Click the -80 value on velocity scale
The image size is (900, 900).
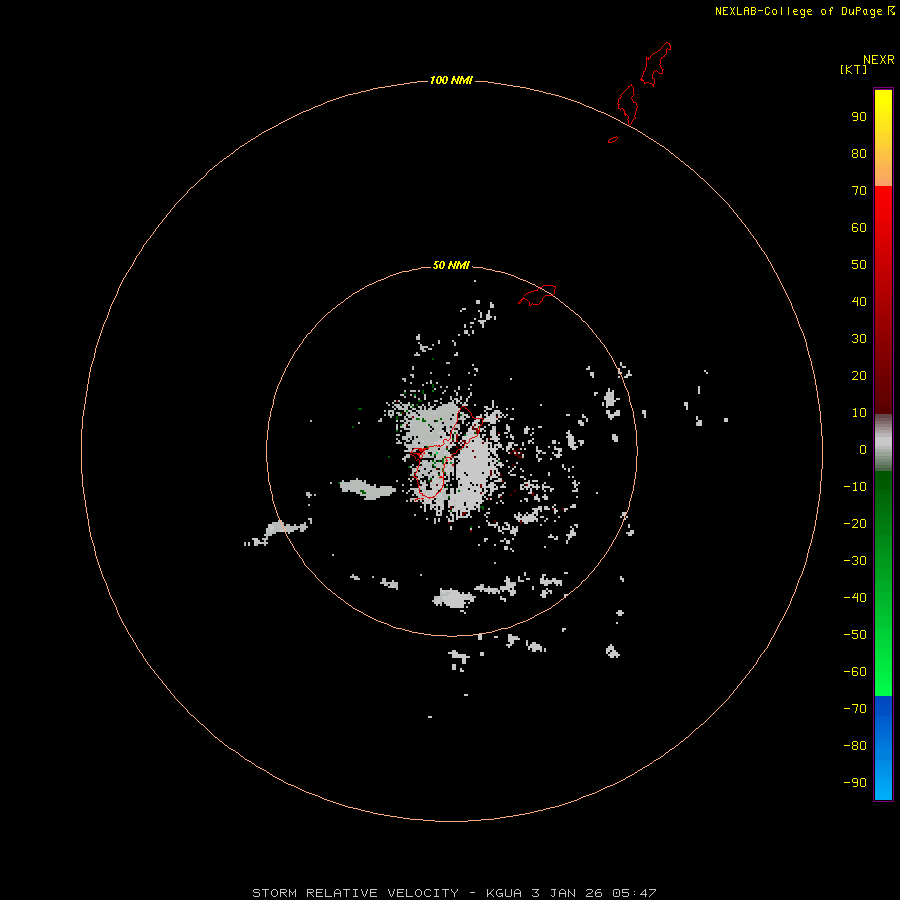[855, 746]
